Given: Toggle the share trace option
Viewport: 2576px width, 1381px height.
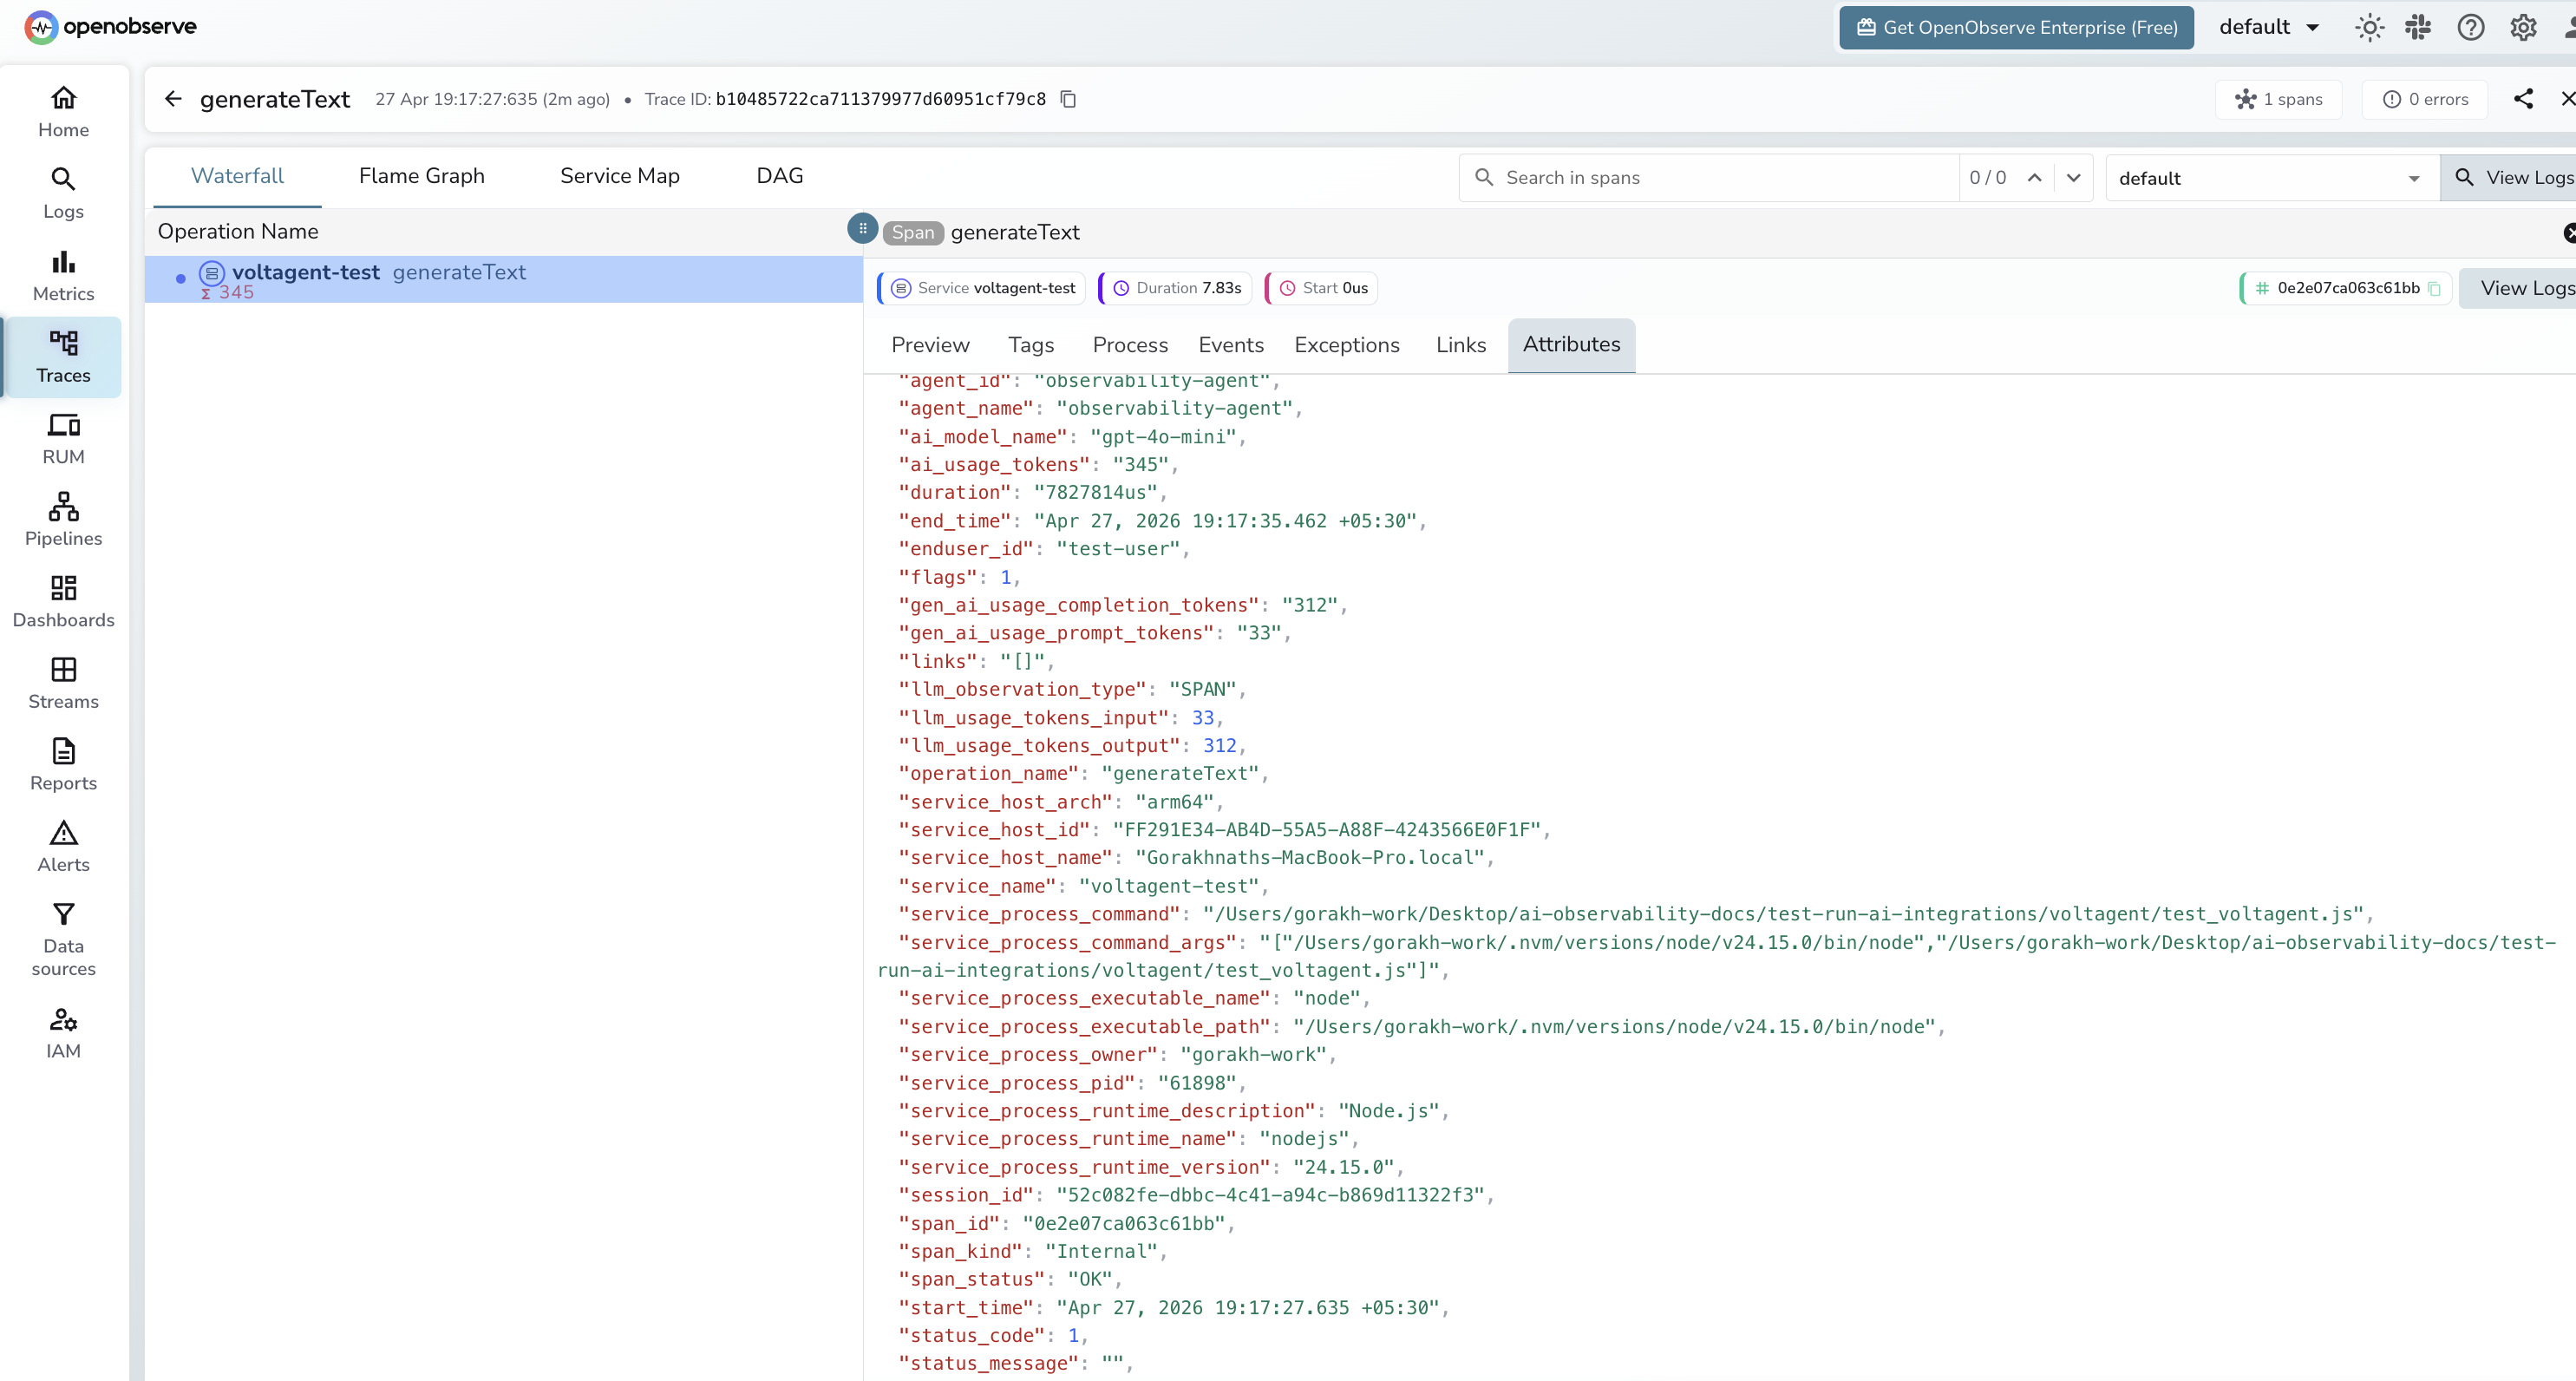Looking at the screenshot, I should click(x=2524, y=98).
